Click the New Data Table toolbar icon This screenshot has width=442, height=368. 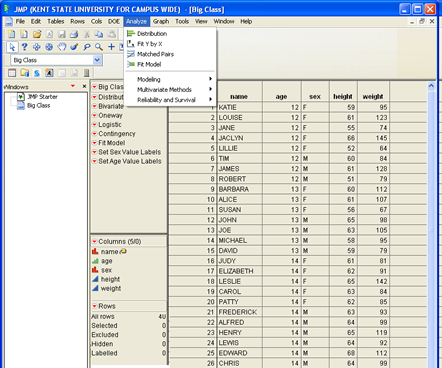pos(12,34)
